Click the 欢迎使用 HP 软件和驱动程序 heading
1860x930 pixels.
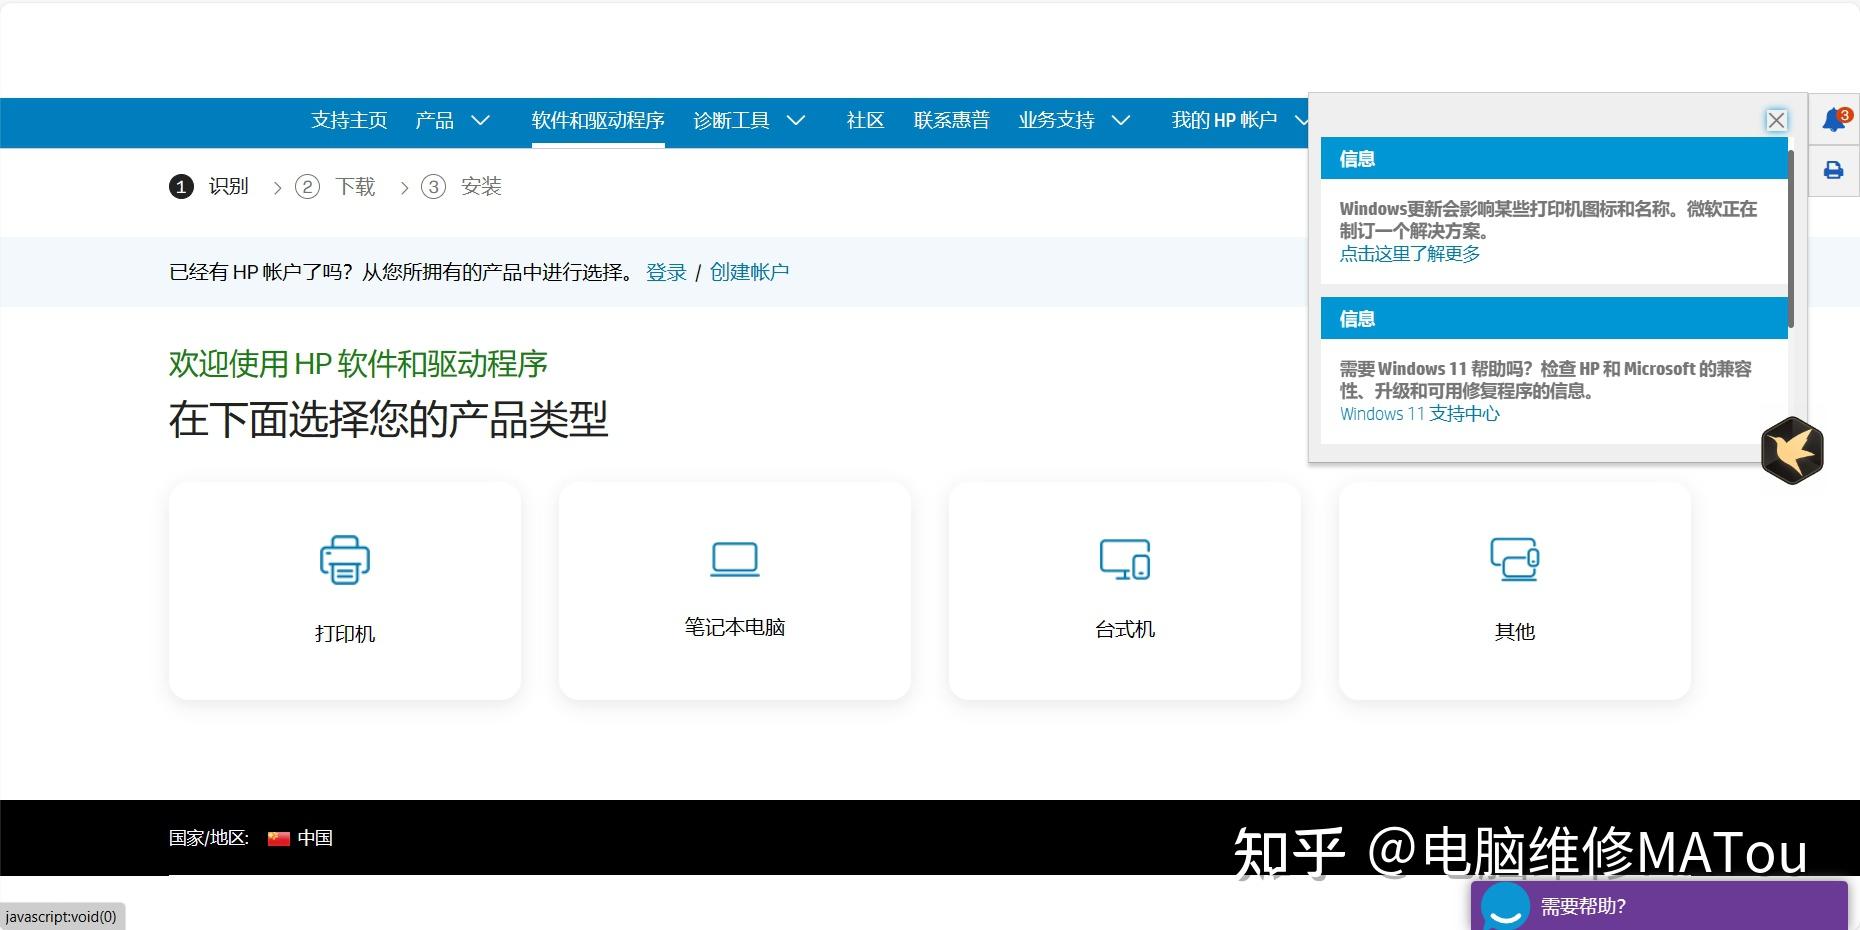(x=358, y=364)
